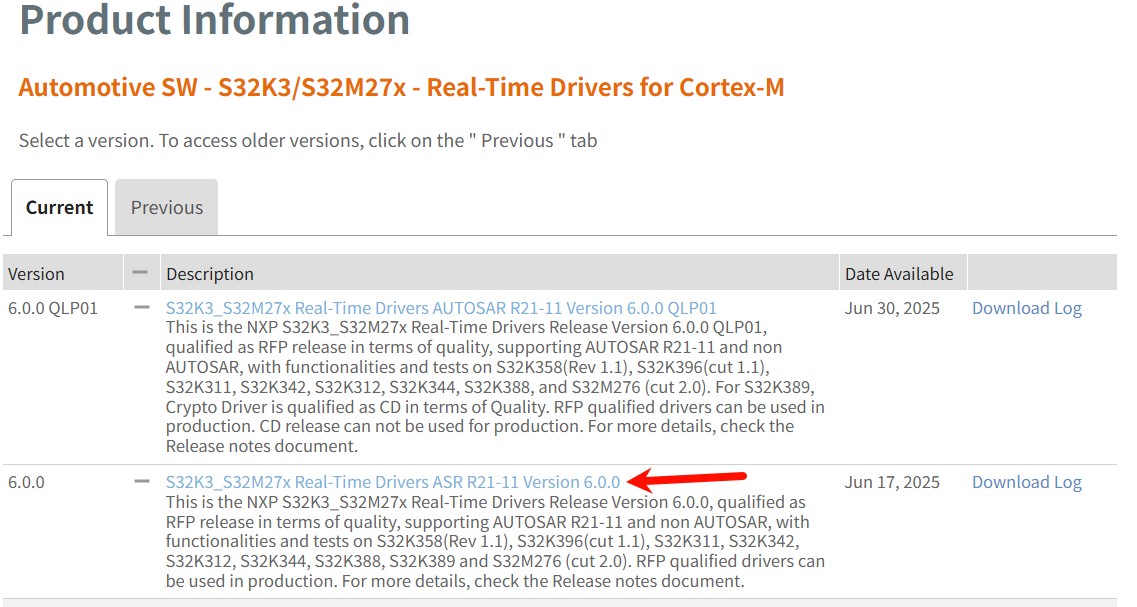Screen dimensions: 1137x607
Task: Click the 6.0.0 QLP01 version cell
Action: 52,308
